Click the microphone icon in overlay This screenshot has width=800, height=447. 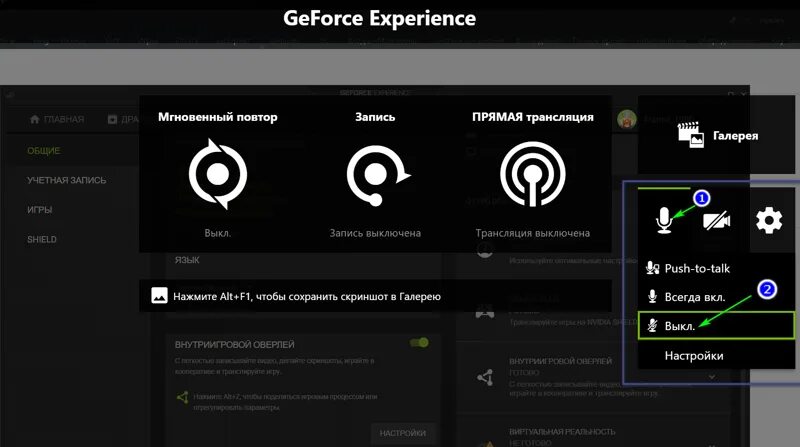(x=664, y=220)
